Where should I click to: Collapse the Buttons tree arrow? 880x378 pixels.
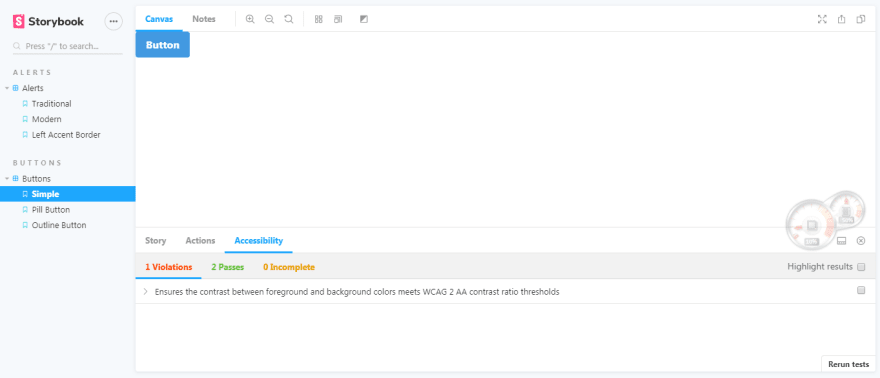click(x=7, y=178)
